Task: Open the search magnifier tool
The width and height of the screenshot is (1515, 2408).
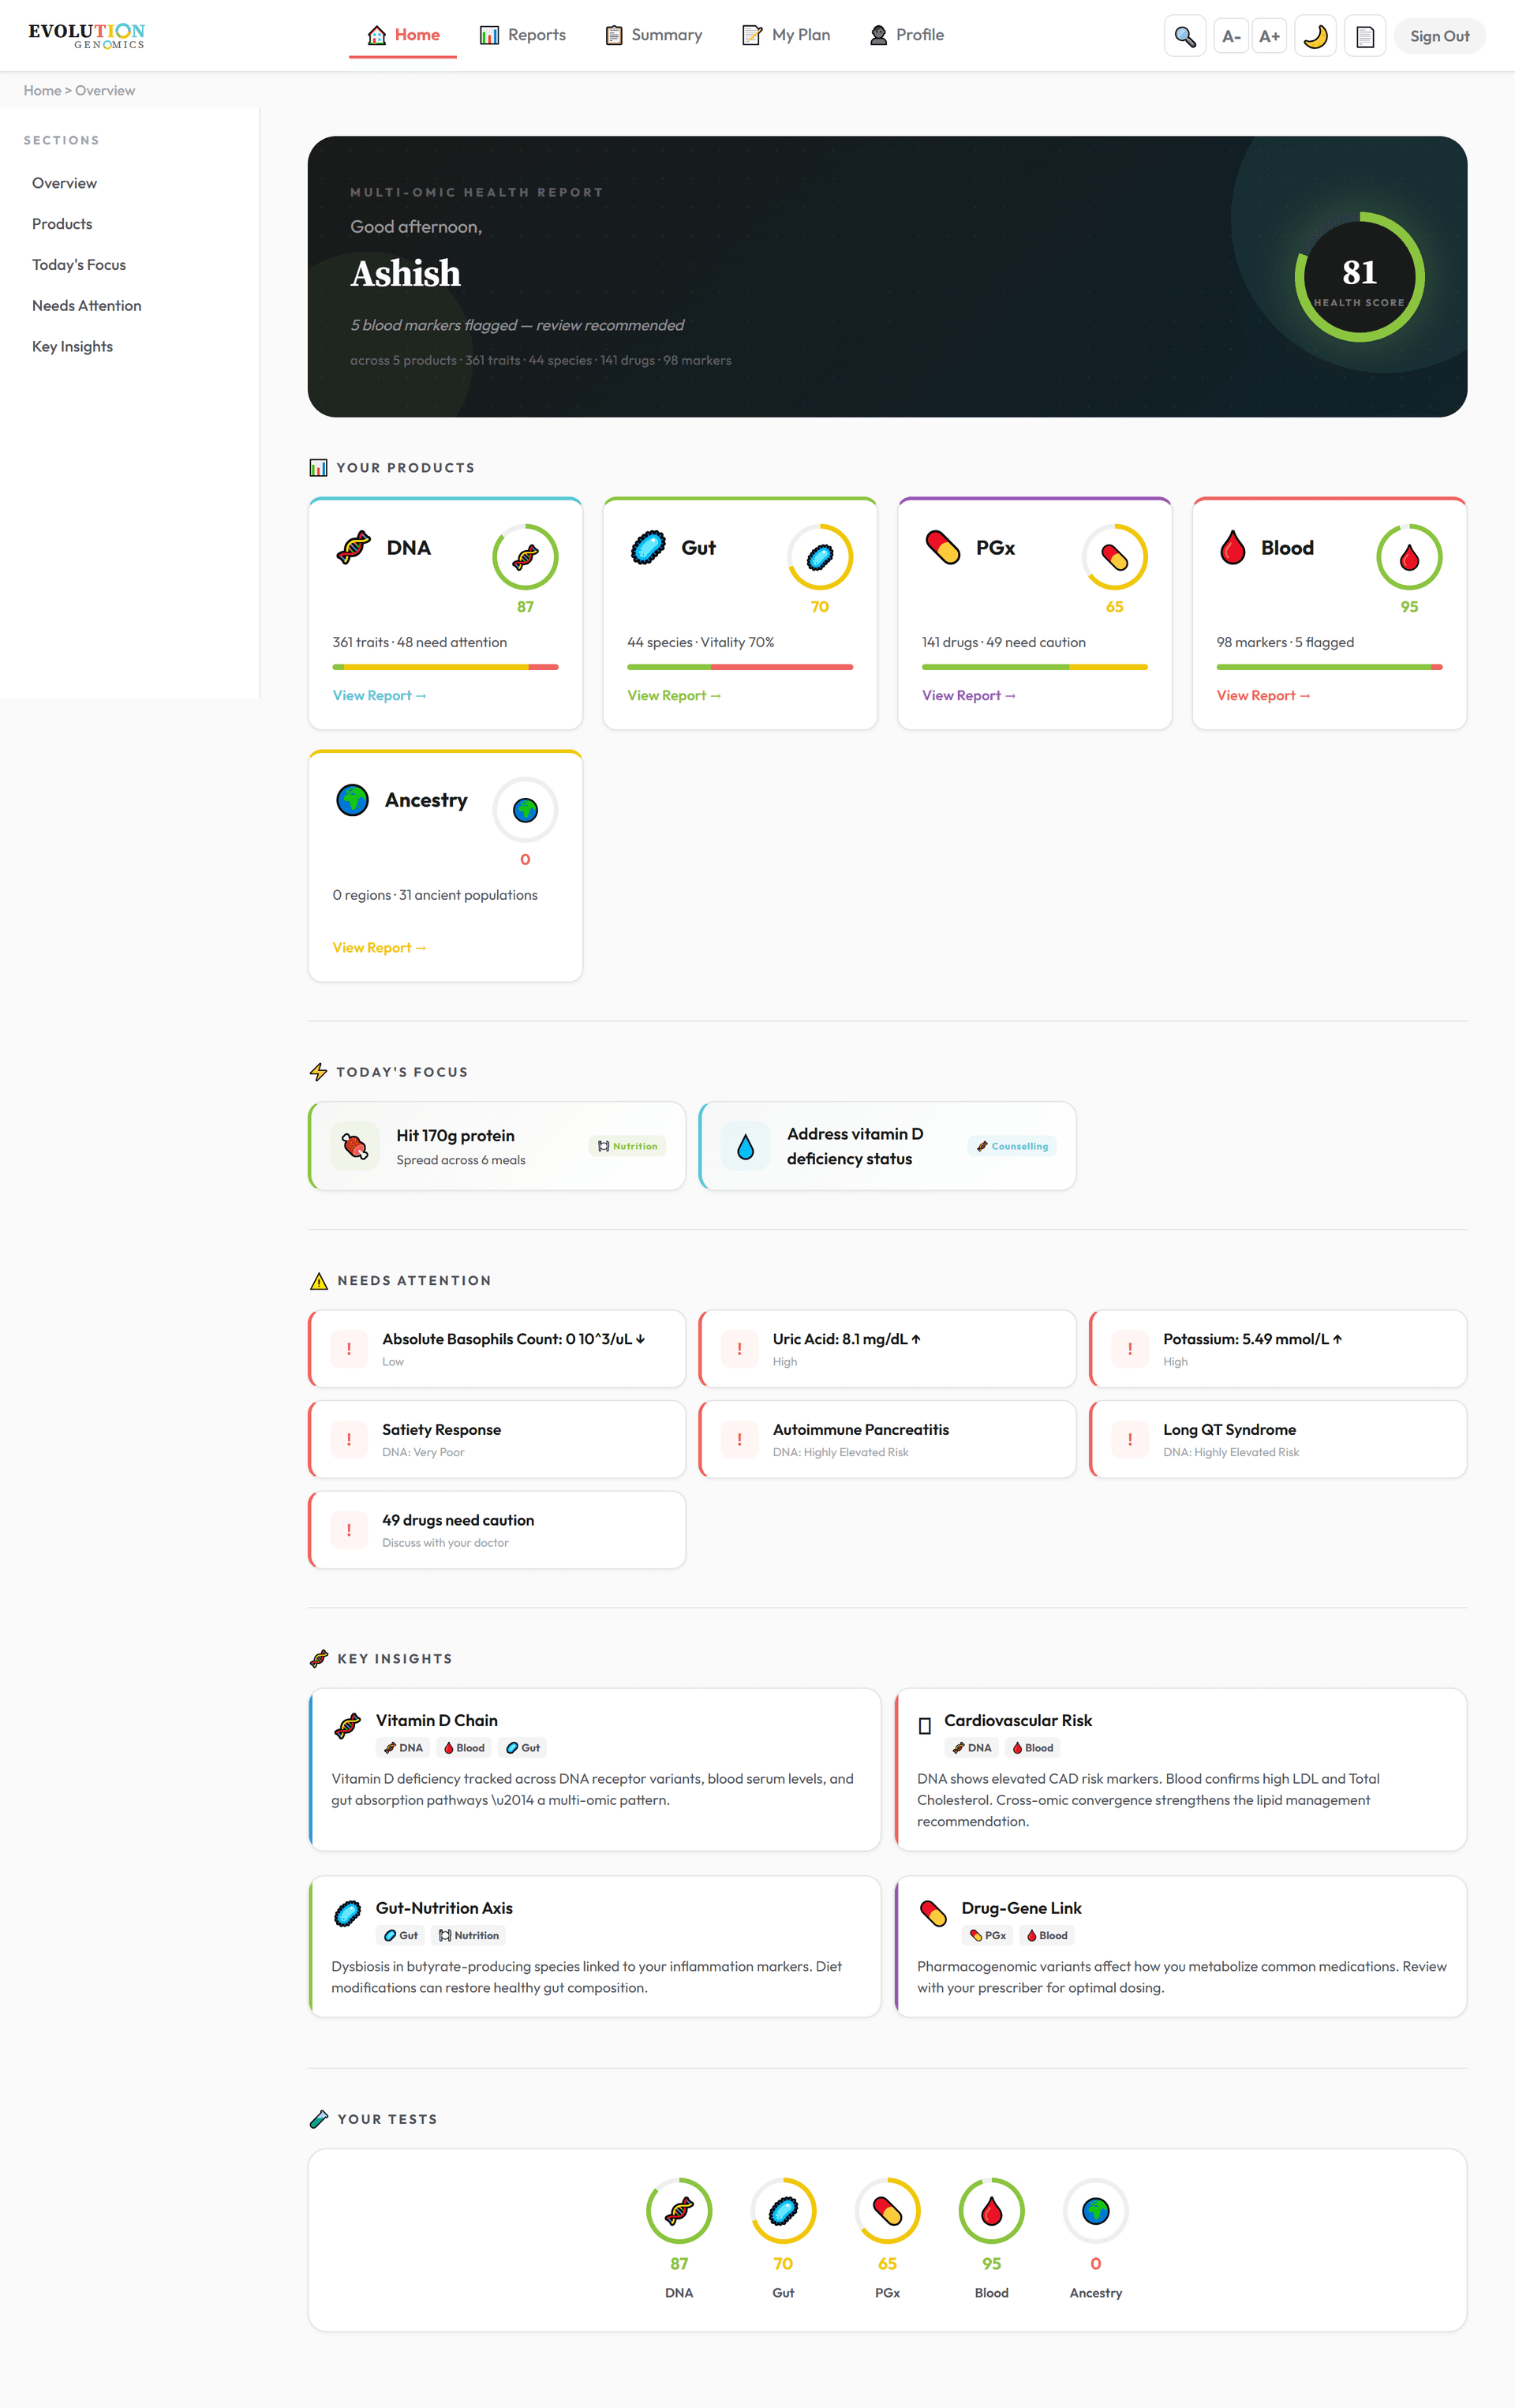Action: [1185, 35]
